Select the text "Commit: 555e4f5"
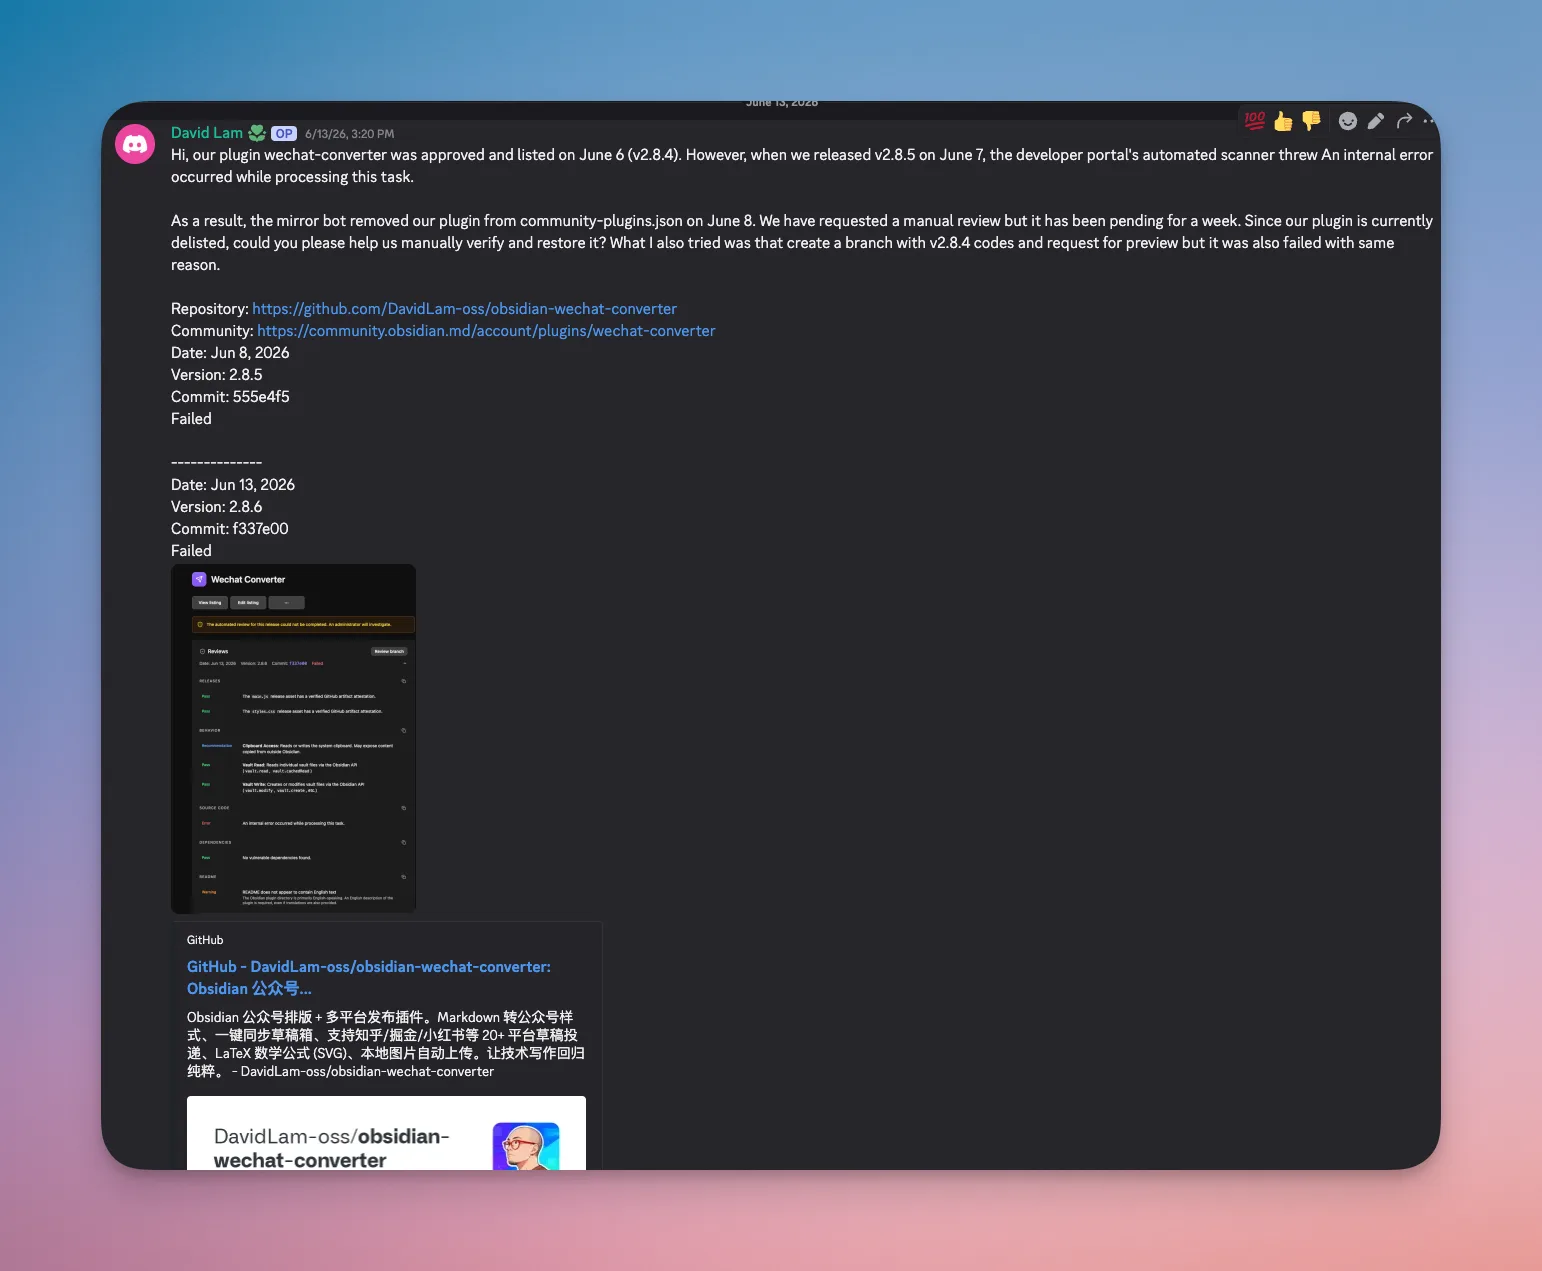 (x=230, y=397)
